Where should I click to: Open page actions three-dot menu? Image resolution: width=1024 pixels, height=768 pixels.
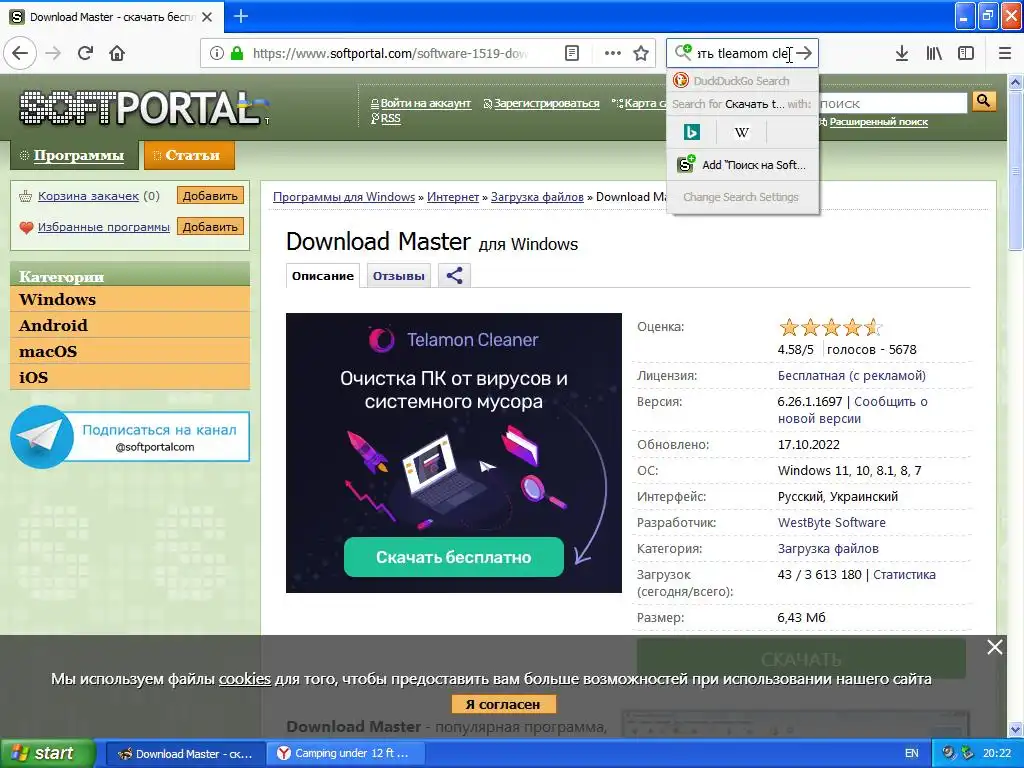click(613, 53)
